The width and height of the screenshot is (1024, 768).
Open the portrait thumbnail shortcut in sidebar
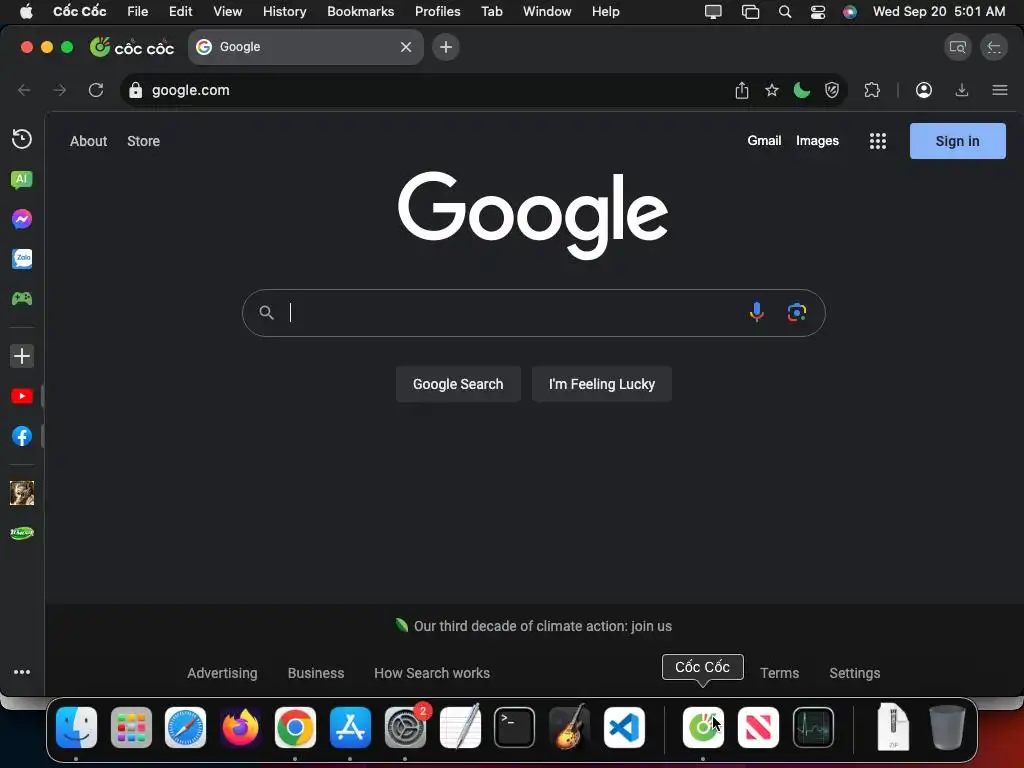tap(22, 493)
